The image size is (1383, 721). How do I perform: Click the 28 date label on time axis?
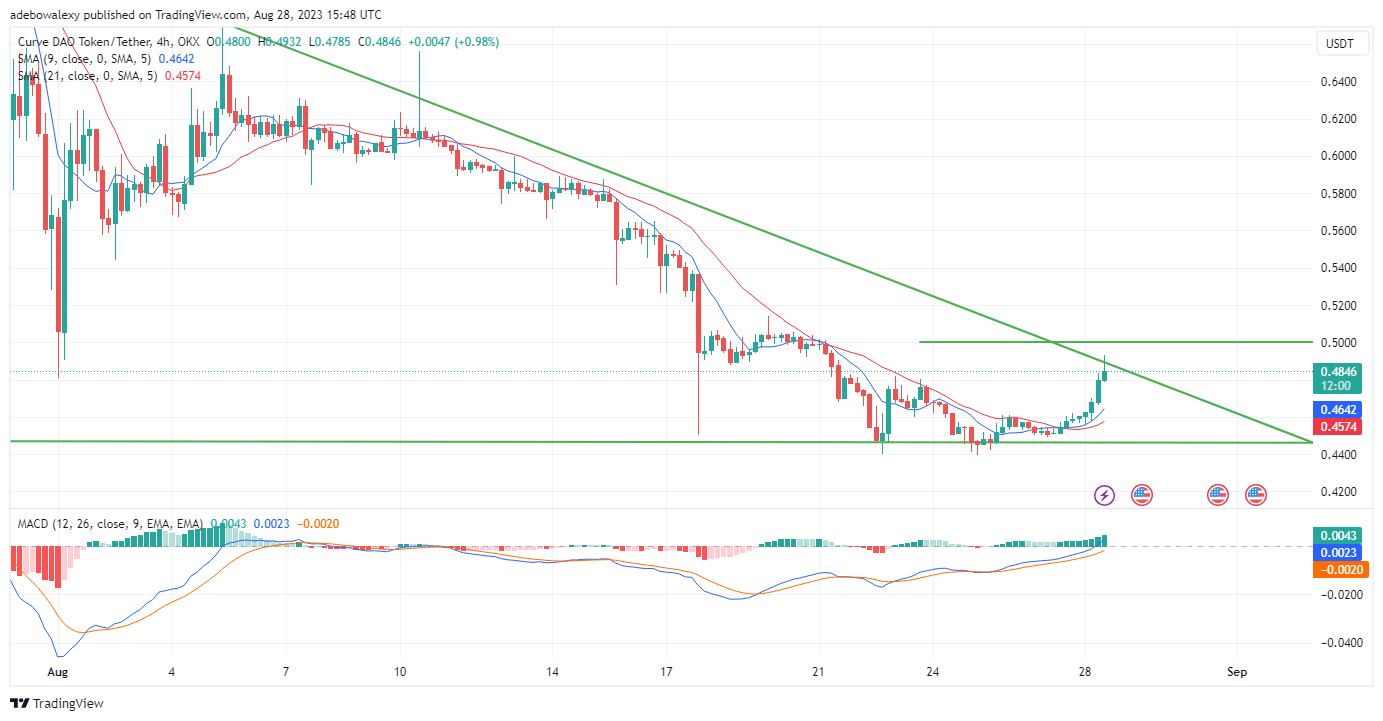click(x=1085, y=671)
